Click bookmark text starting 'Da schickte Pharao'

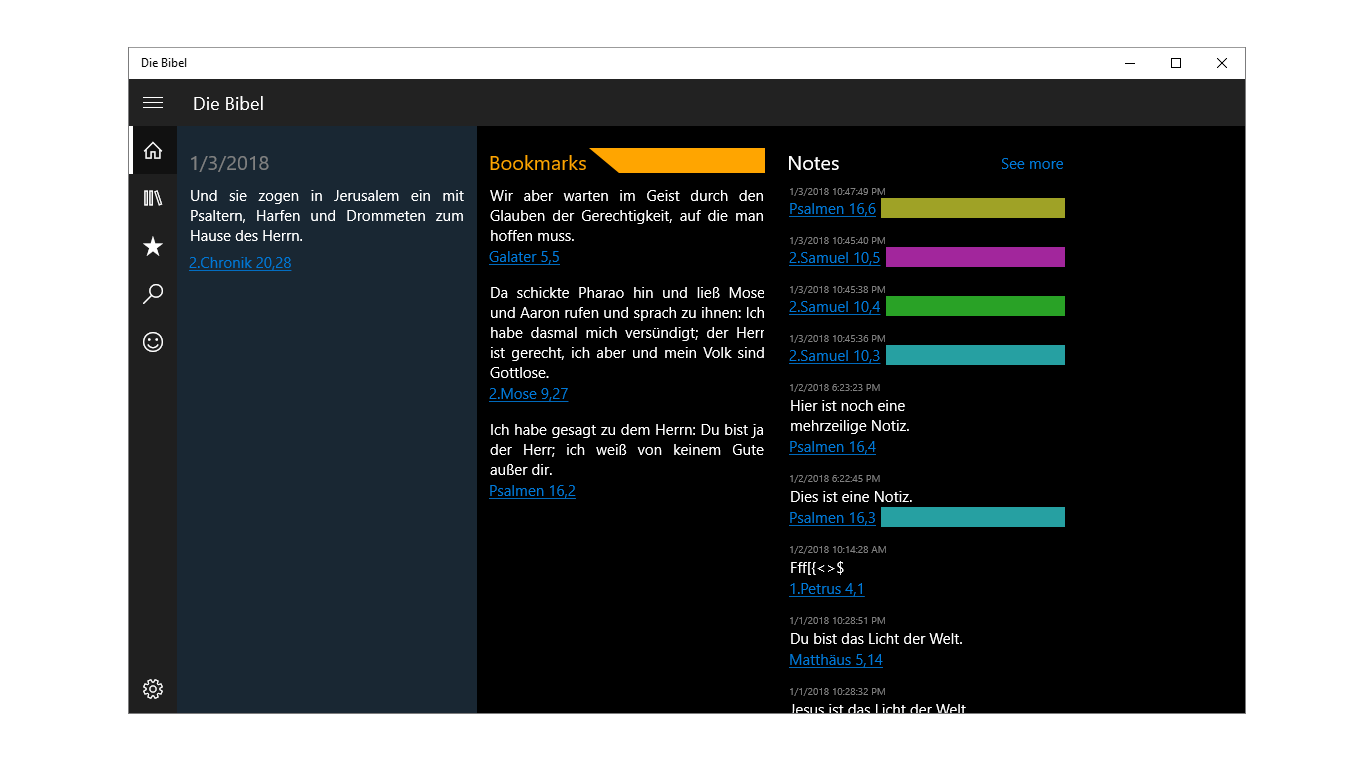[627, 333]
